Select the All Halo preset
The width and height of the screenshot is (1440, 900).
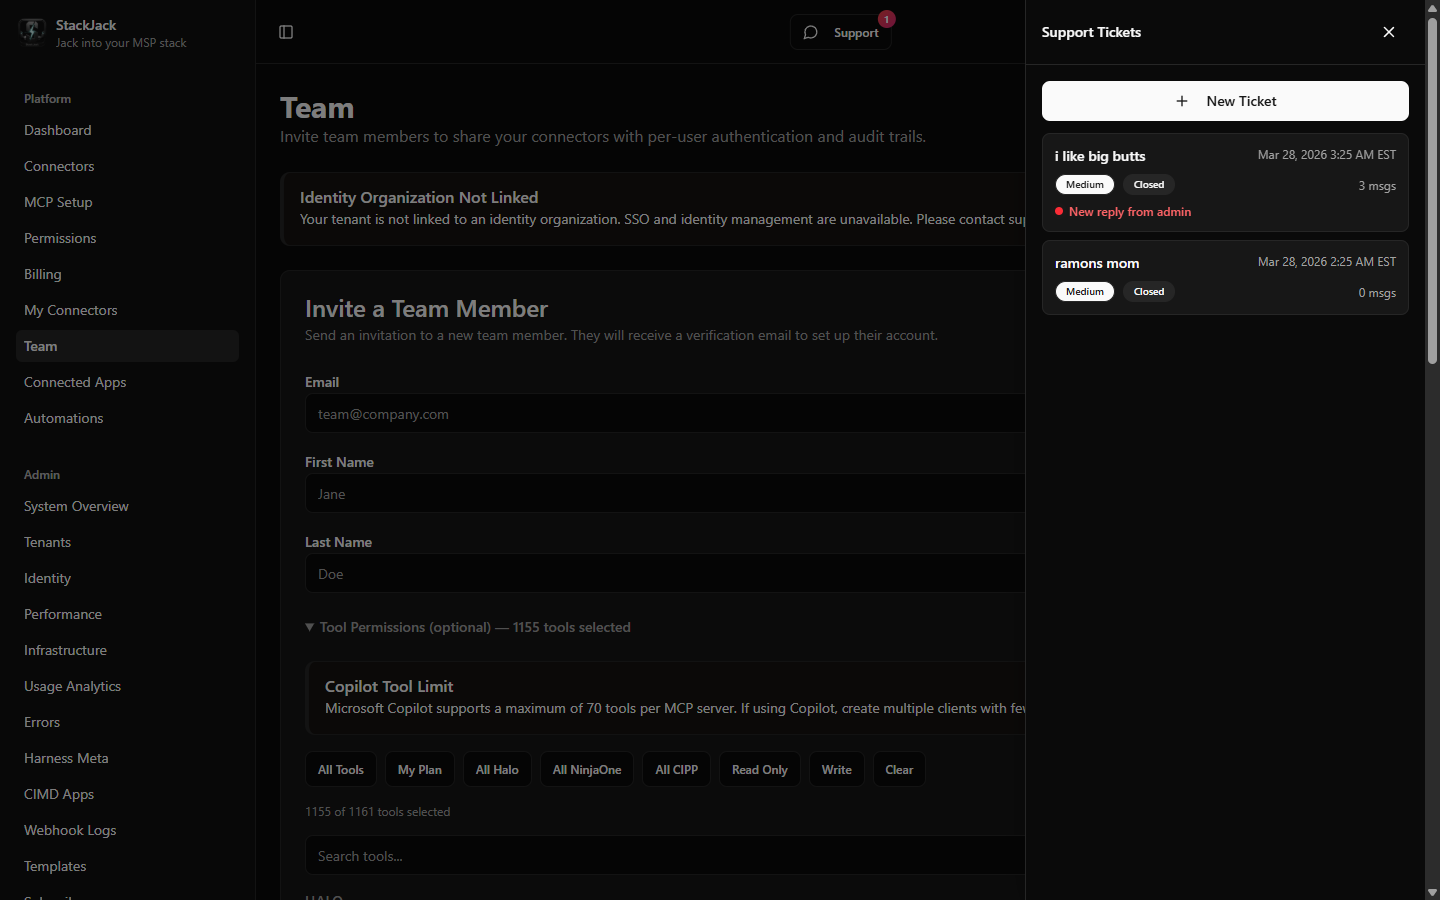[497, 769]
